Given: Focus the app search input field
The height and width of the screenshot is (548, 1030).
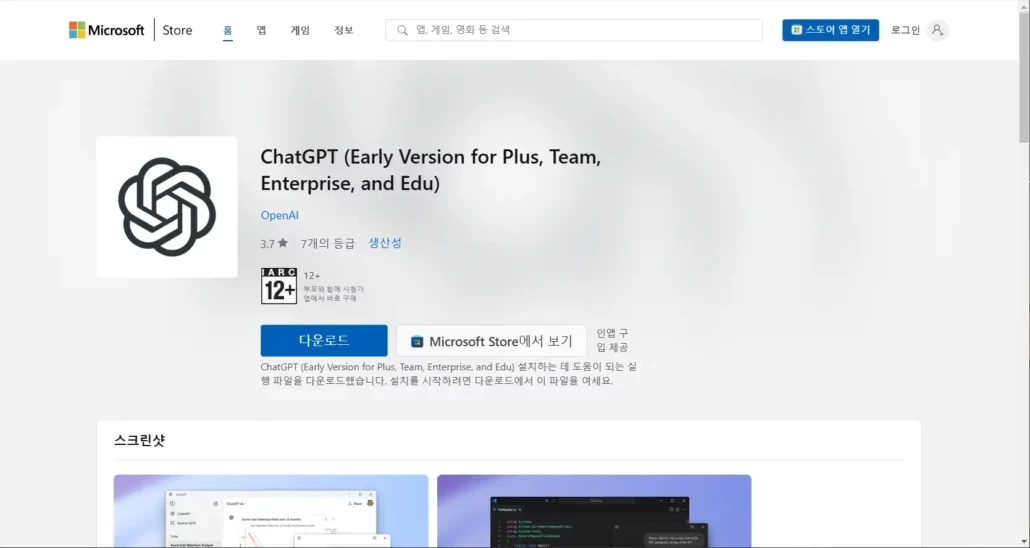Looking at the screenshot, I should 573,30.
